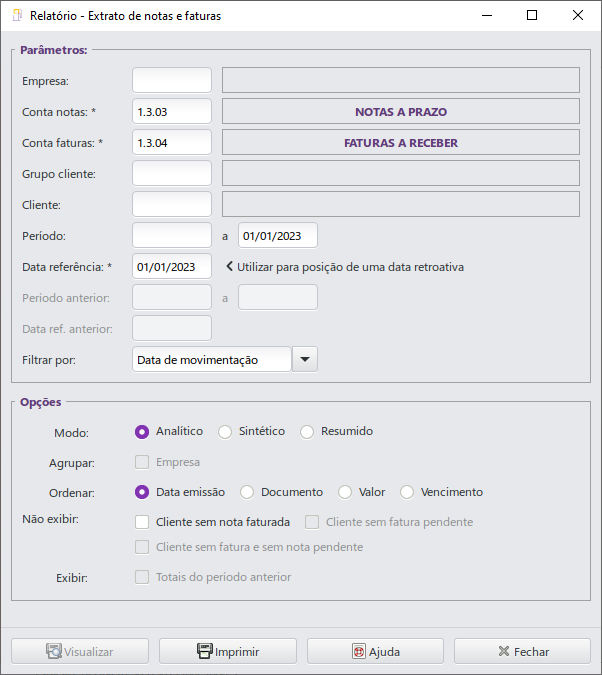Focus the Conta notas field 1.3.03
This screenshot has height=675, width=602.
(x=172, y=112)
